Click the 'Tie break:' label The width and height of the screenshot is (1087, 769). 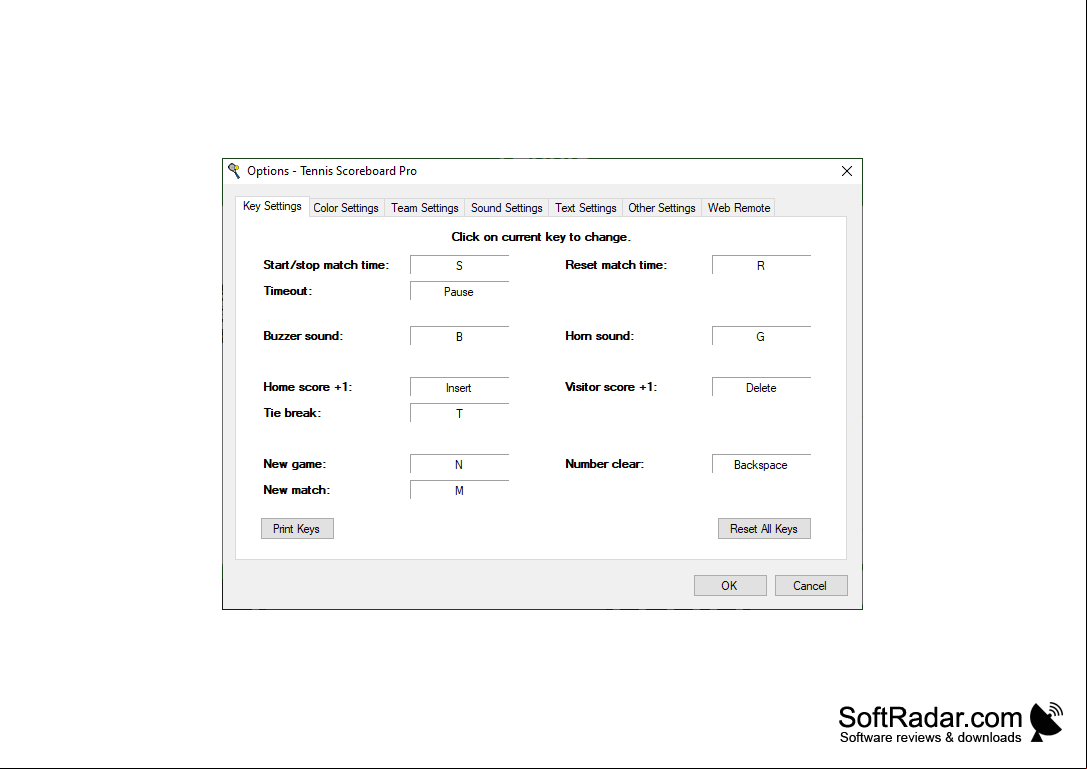(292, 413)
